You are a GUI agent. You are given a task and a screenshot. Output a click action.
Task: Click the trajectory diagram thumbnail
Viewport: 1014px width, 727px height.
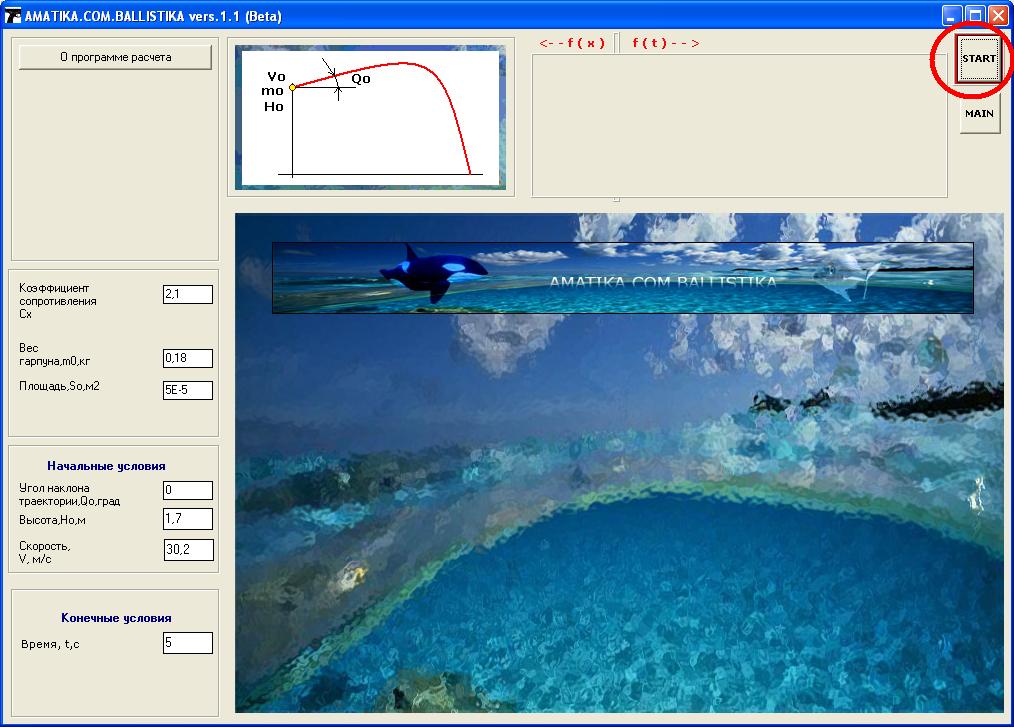coord(370,117)
